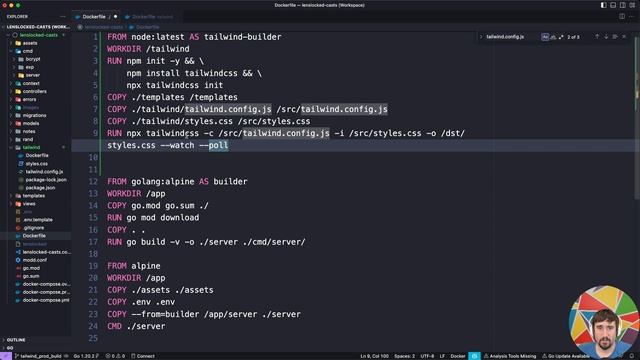This screenshot has height=360, width=640.
Task: Open package-lock.json file
Action: tap(46, 180)
